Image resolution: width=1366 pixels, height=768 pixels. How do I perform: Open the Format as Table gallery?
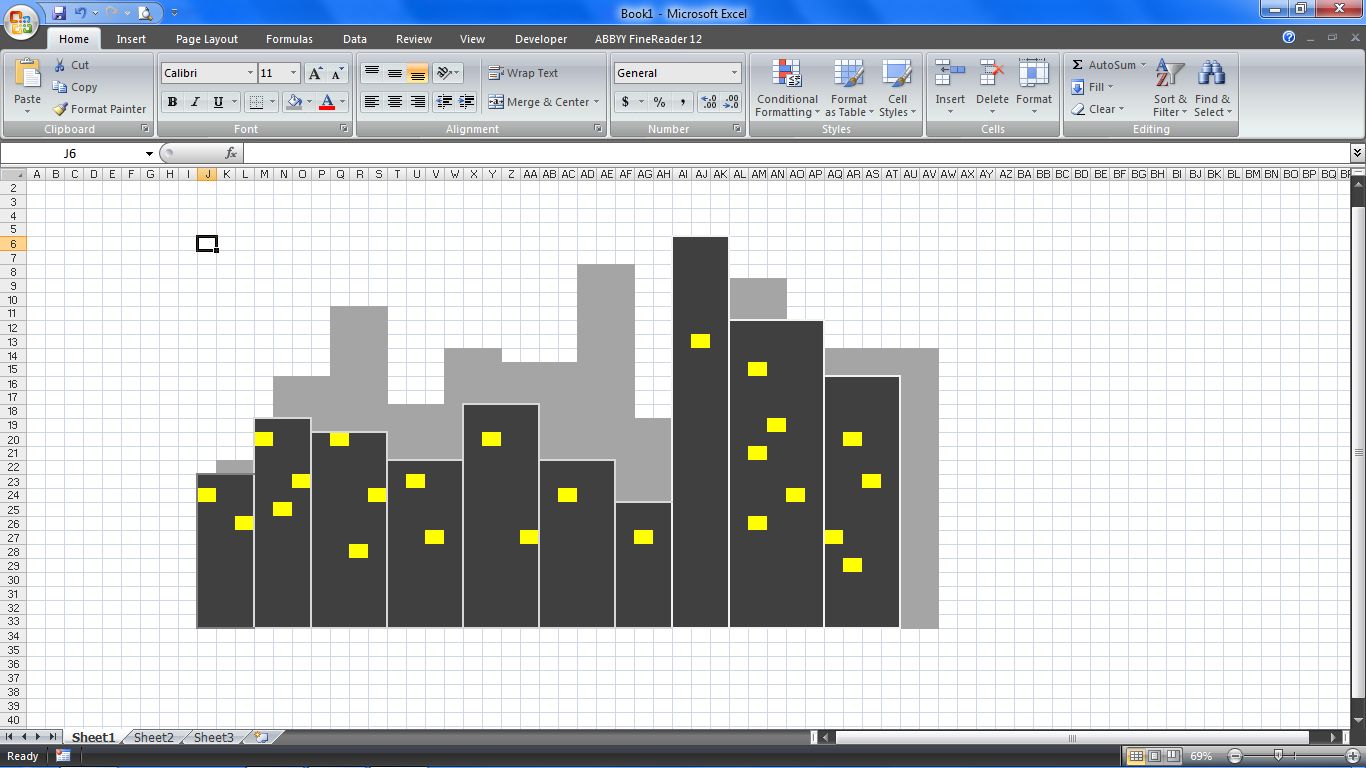(x=848, y=88)
